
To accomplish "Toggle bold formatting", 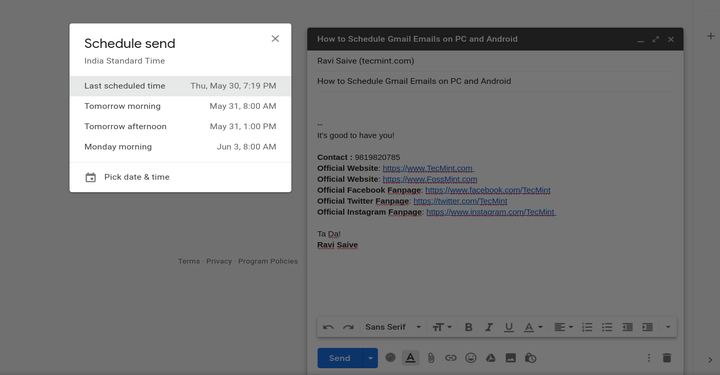I will coord(468,327).
